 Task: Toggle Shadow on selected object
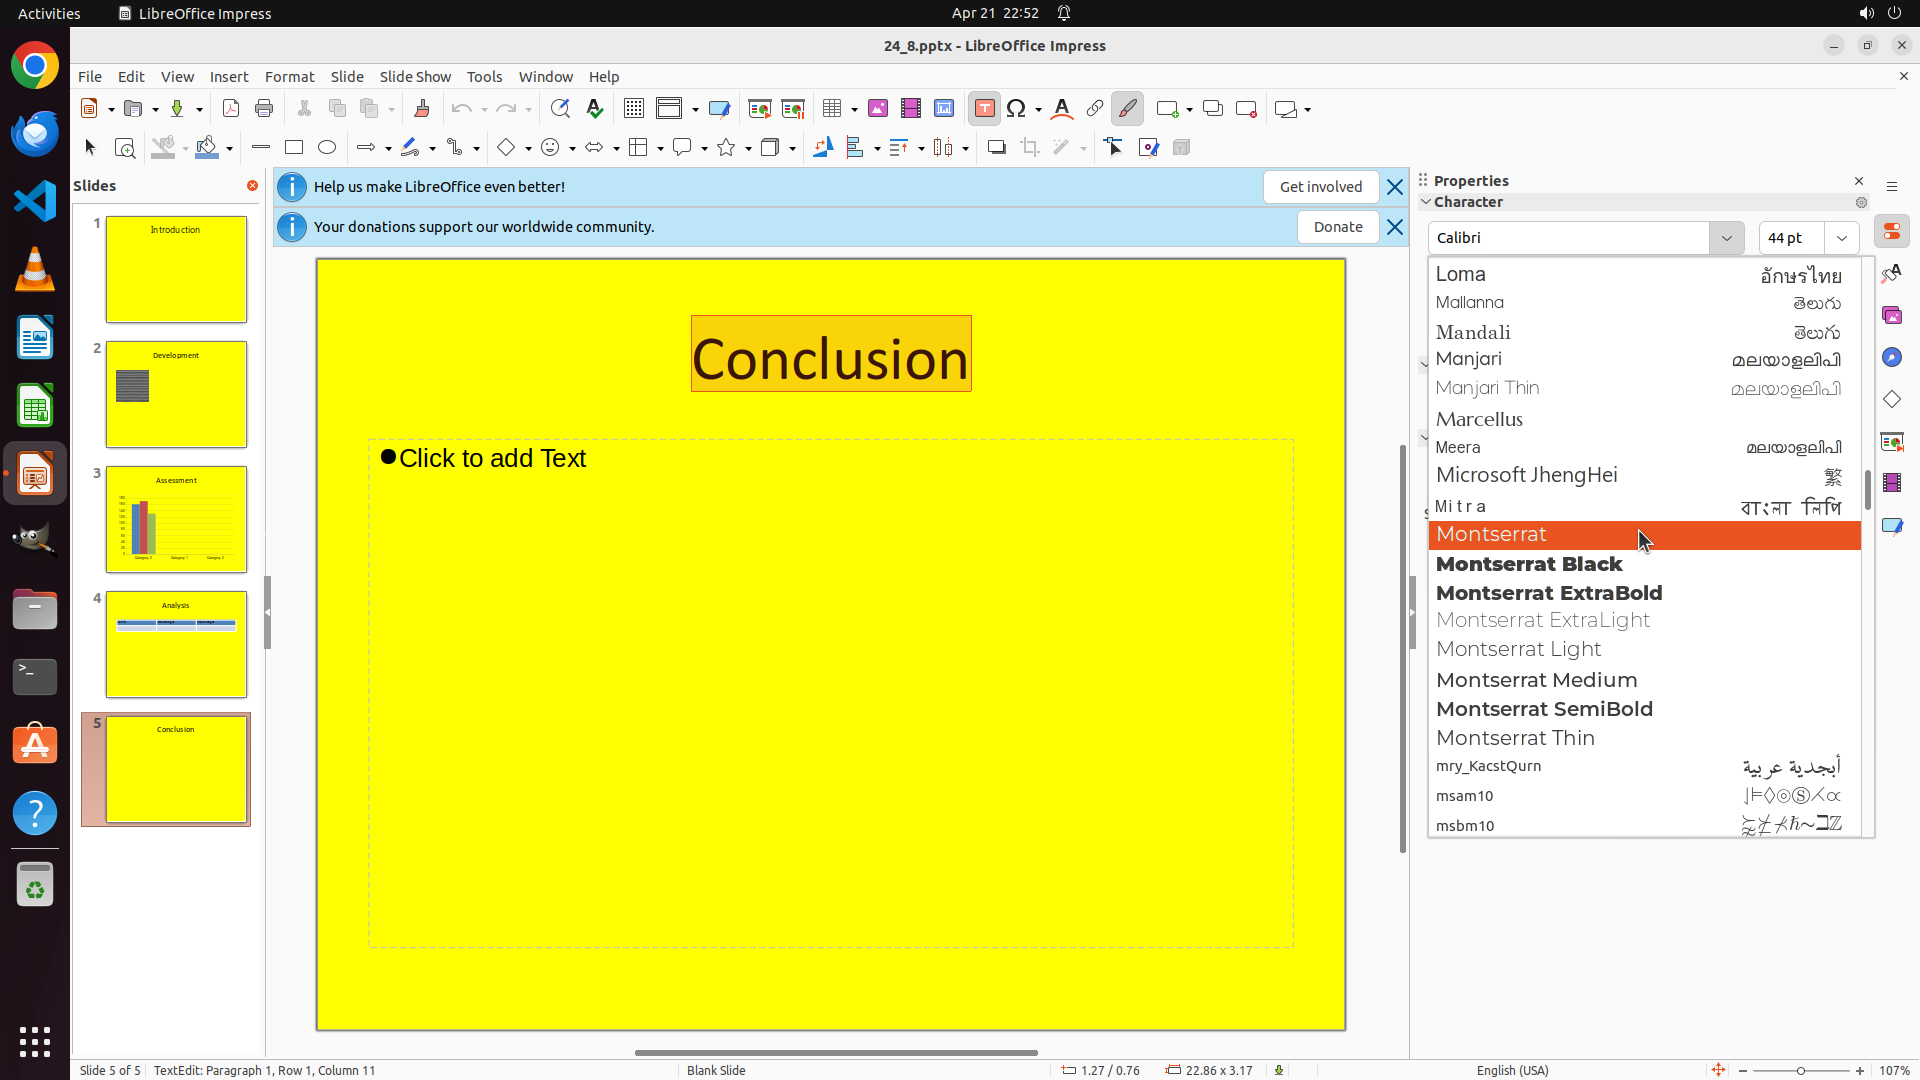point(996,148)
